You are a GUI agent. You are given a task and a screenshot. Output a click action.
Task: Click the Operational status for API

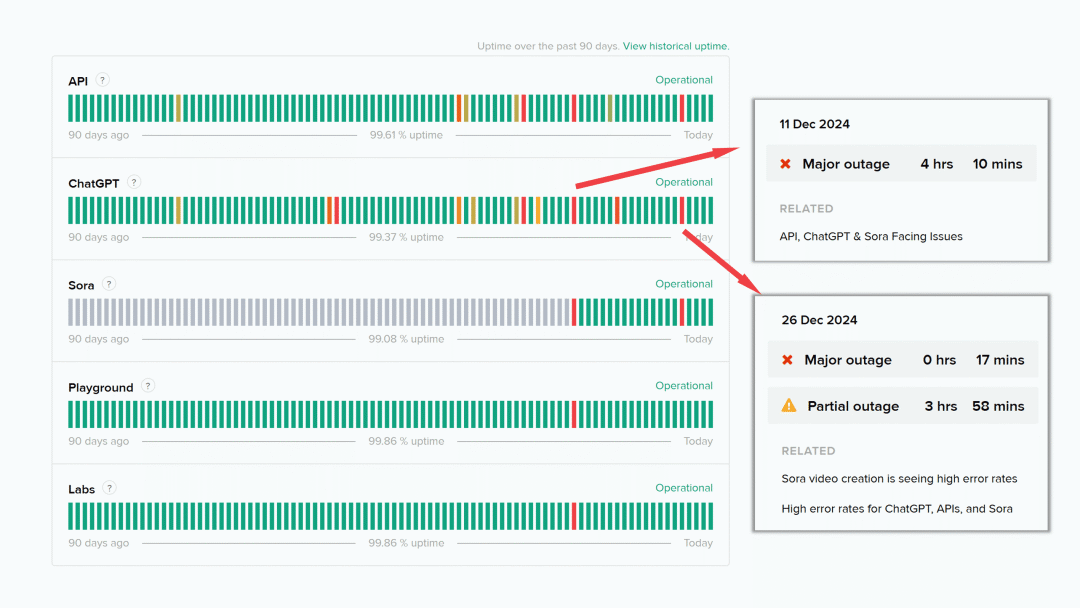click(684, 80)
